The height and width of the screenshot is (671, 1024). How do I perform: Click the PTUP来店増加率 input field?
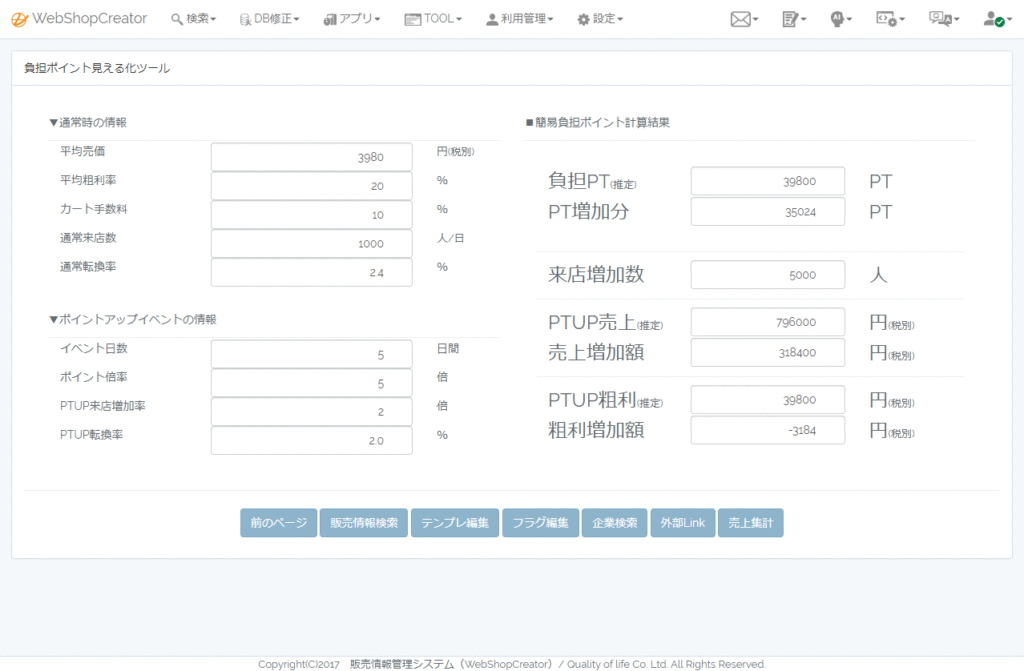tap(312, 412)
